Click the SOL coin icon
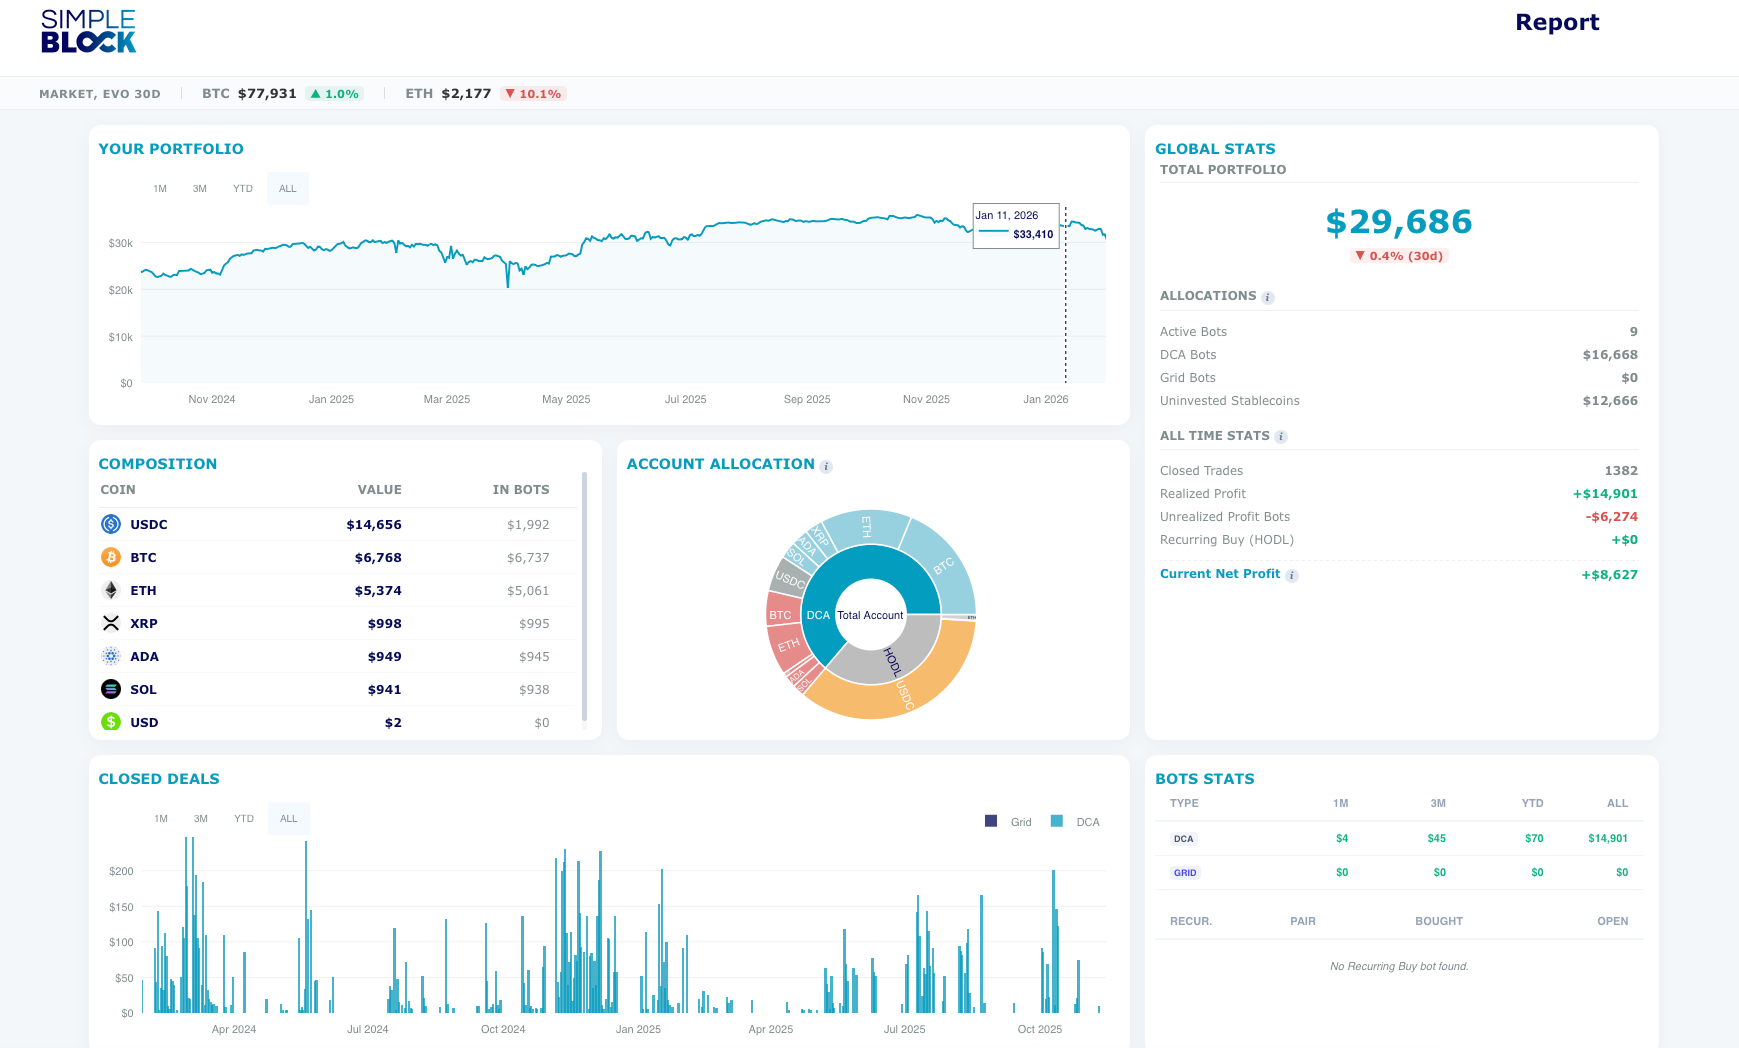The height and width of the screenshot is (1048, 1739). 111,689
